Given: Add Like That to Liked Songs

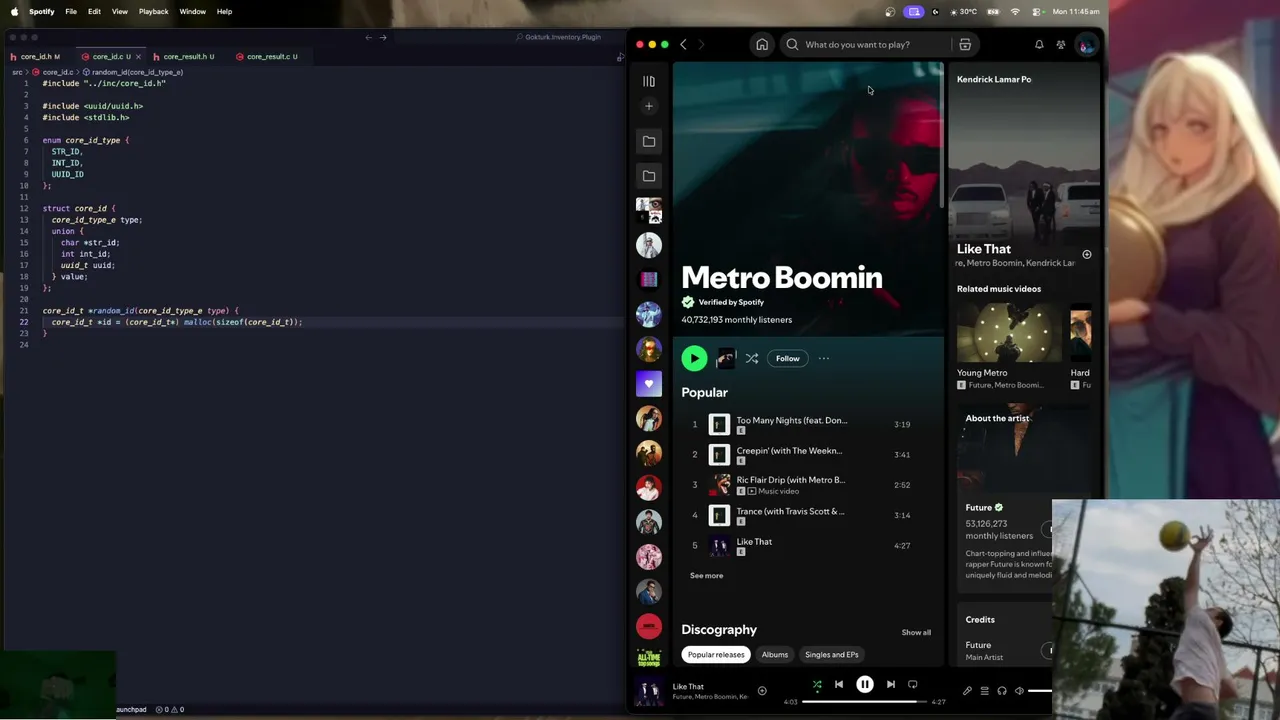Looking at the screenshot, I should tap(762, 691).
